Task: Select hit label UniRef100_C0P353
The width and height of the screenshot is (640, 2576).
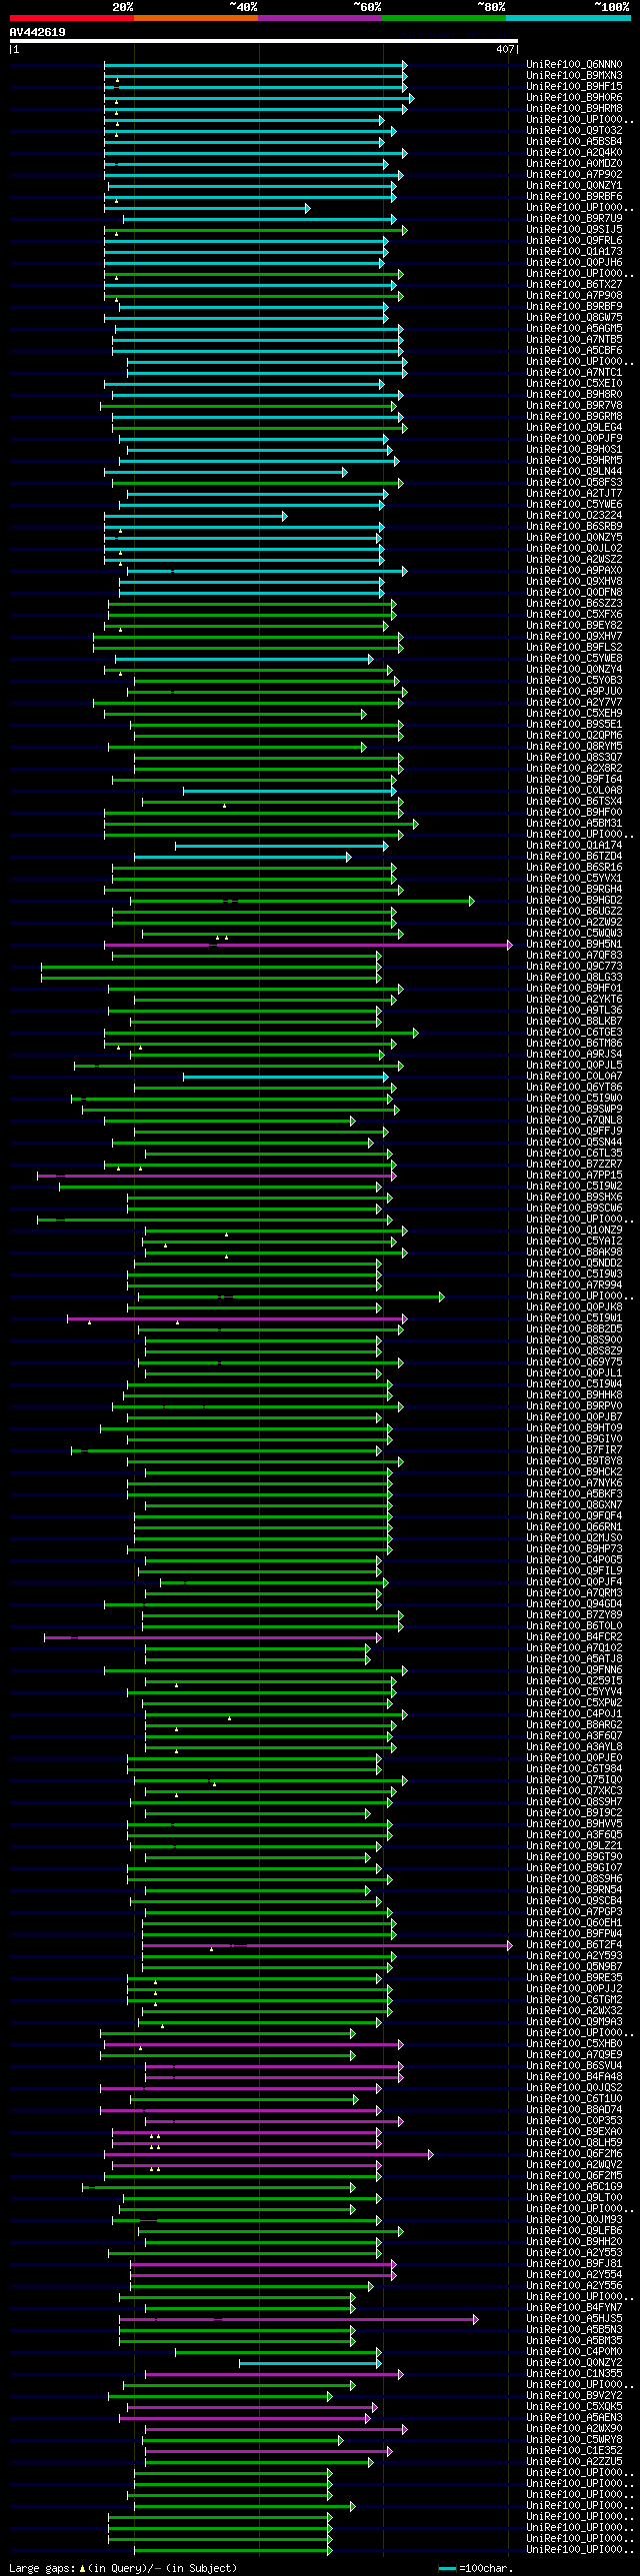Action: (574, 2121)
